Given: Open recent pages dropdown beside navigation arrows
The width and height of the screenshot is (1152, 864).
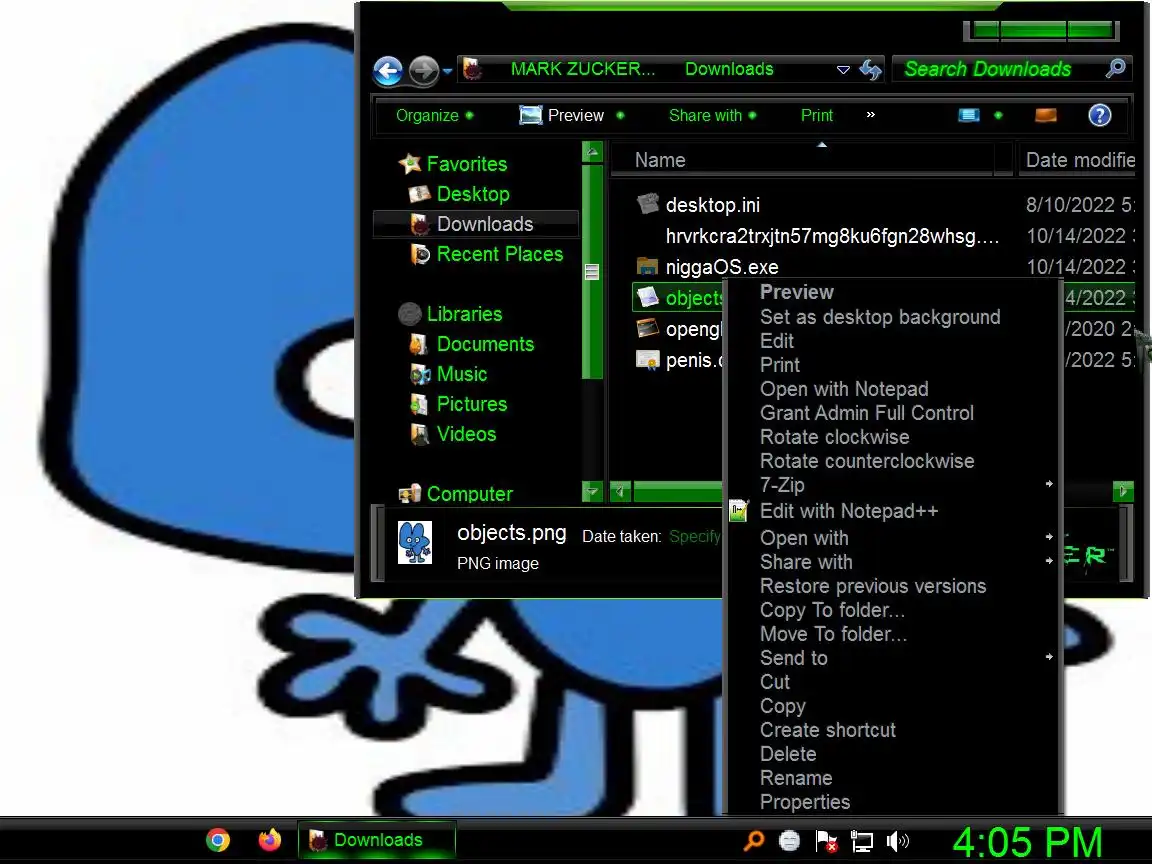Looking at the screenshot, I should [x=447, y=71].
